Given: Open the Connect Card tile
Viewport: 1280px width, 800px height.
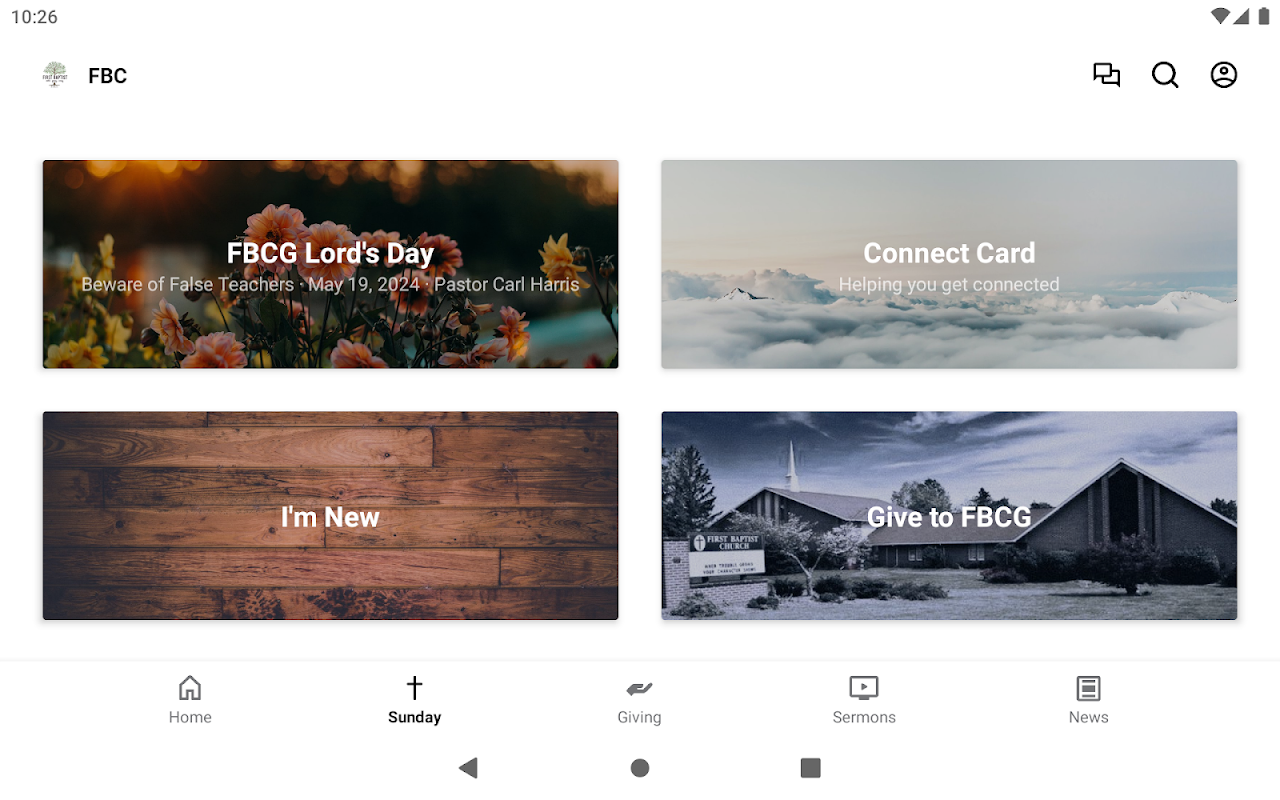Looking at the screenshot, I should click(949, 264).
